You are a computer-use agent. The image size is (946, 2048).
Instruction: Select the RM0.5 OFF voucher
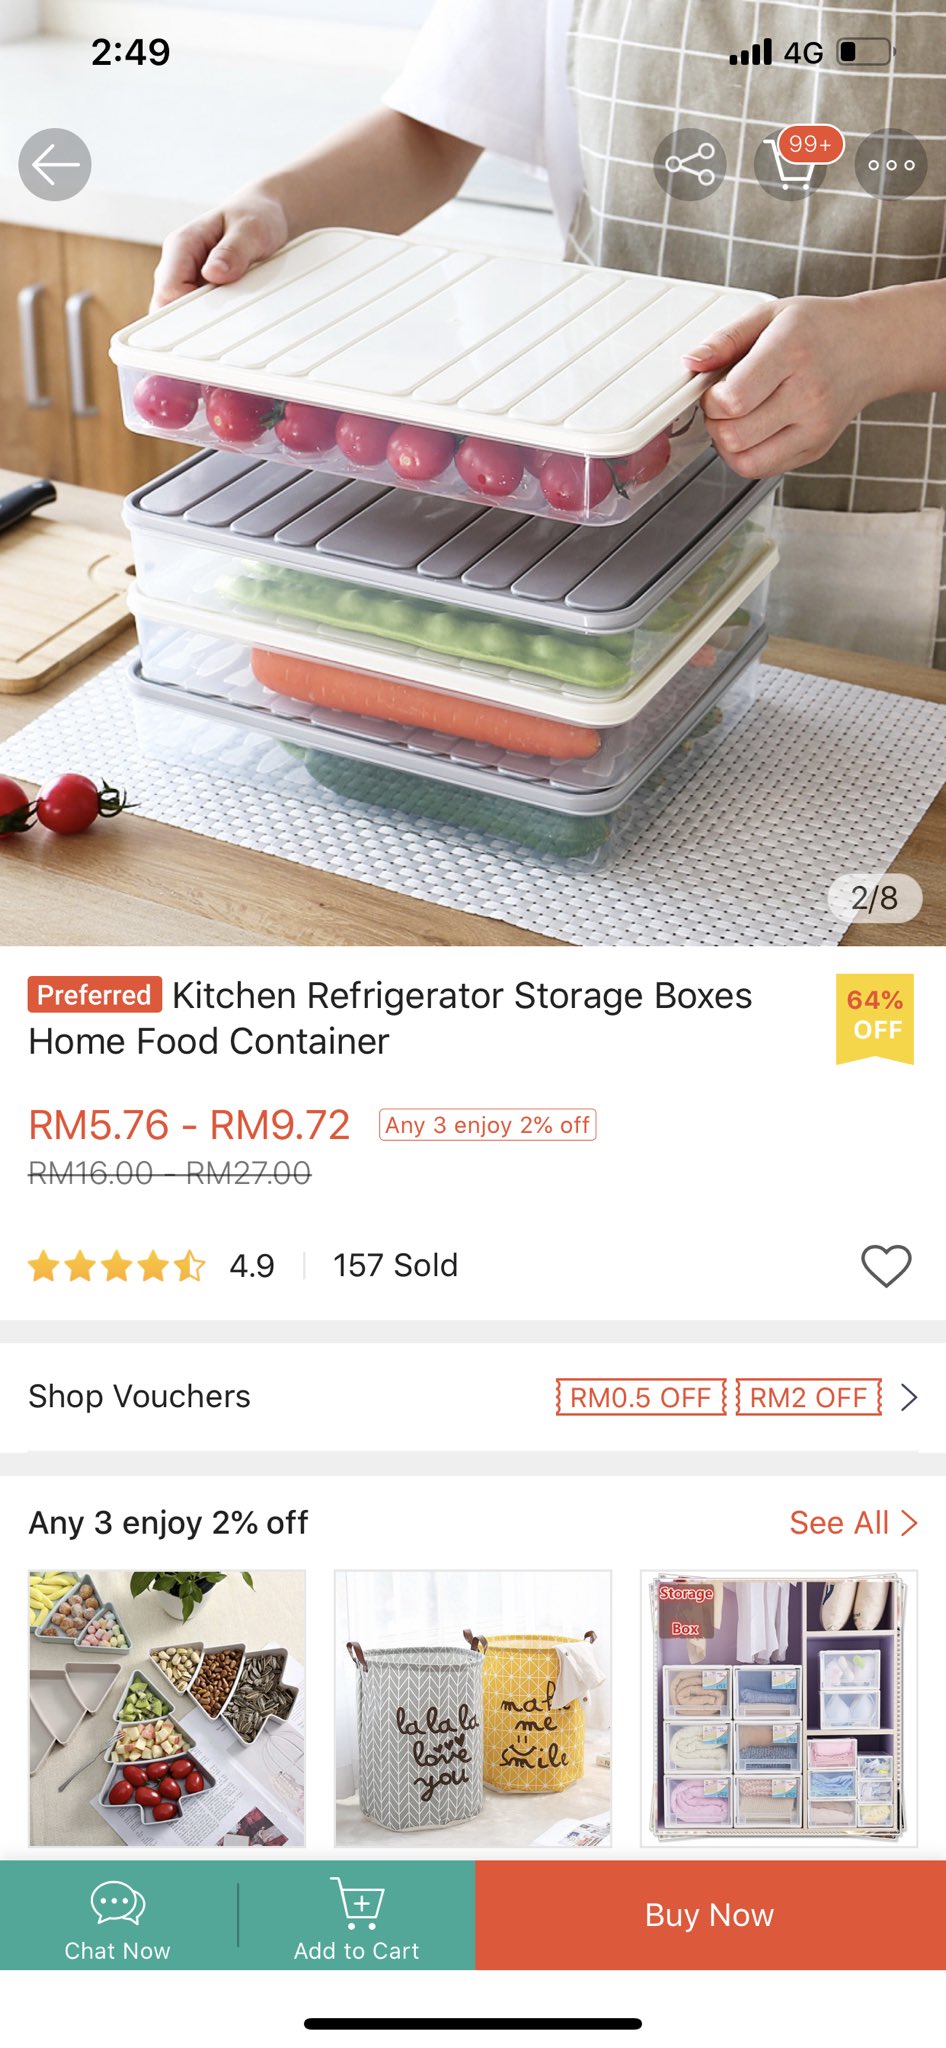(641, 1397)
